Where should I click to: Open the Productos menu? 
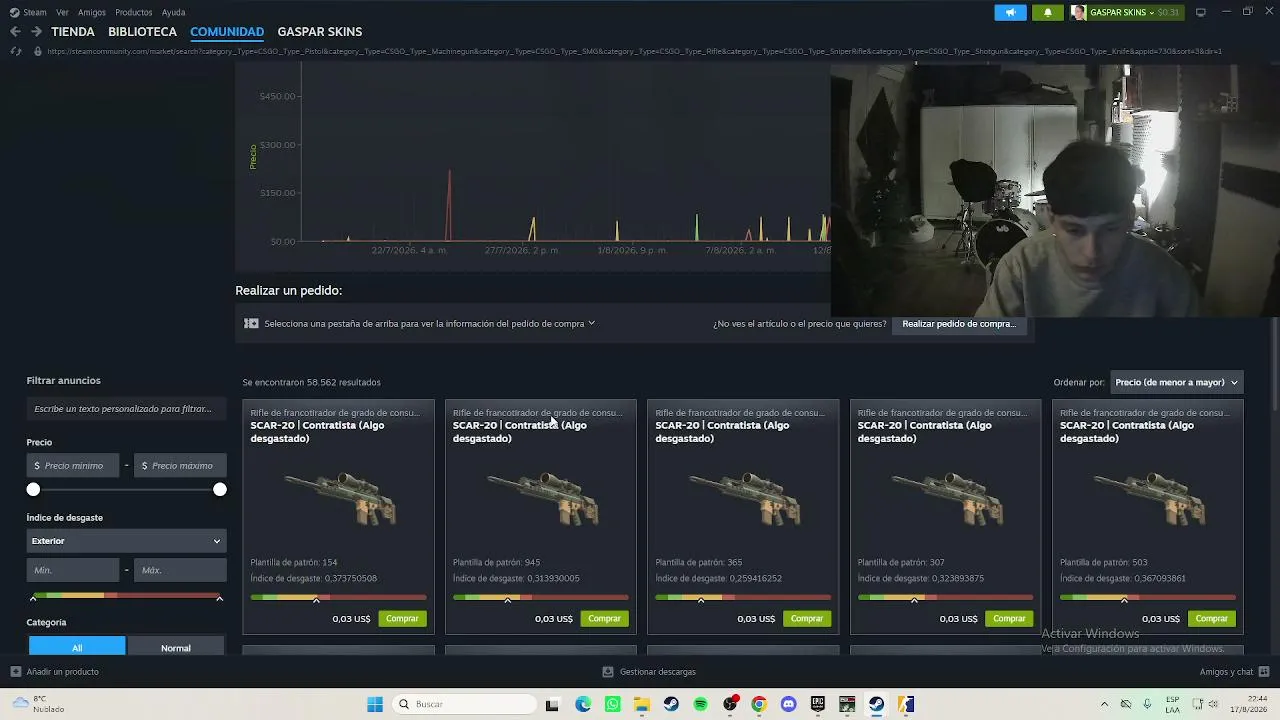[x=134, y=12]
